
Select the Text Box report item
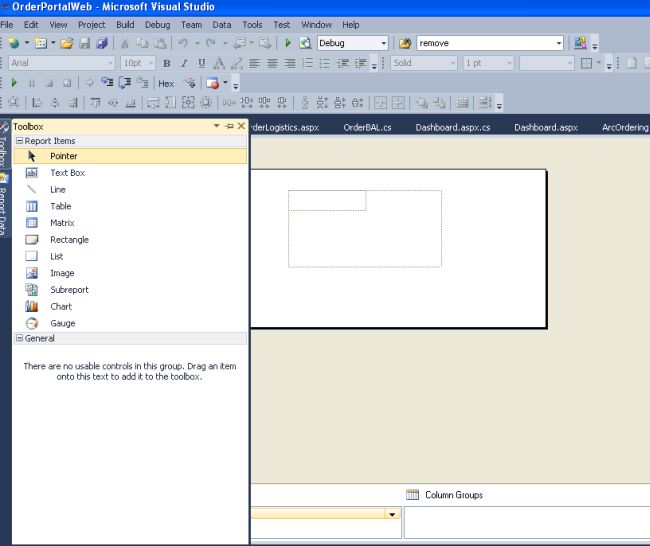tap(130, 173)
